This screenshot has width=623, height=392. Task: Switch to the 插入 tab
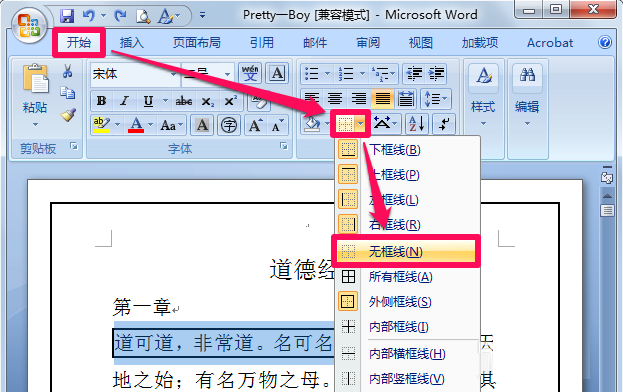pos(132,42)
